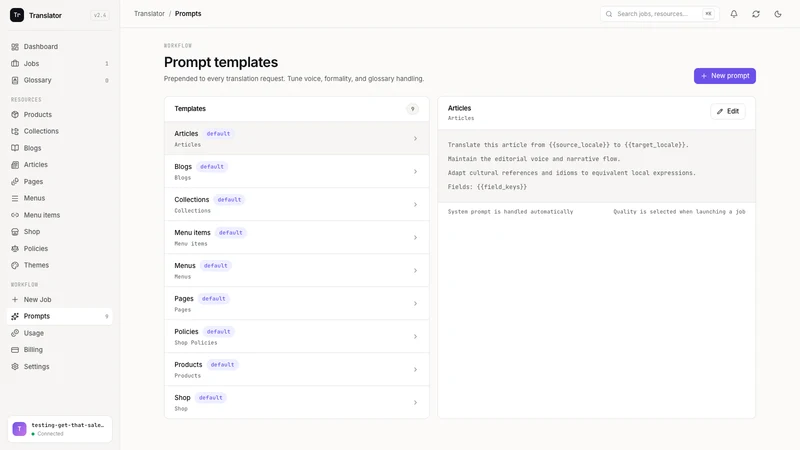Click 'Quality is selected when launching a job'
800x450 pixels.
point(679,212)
